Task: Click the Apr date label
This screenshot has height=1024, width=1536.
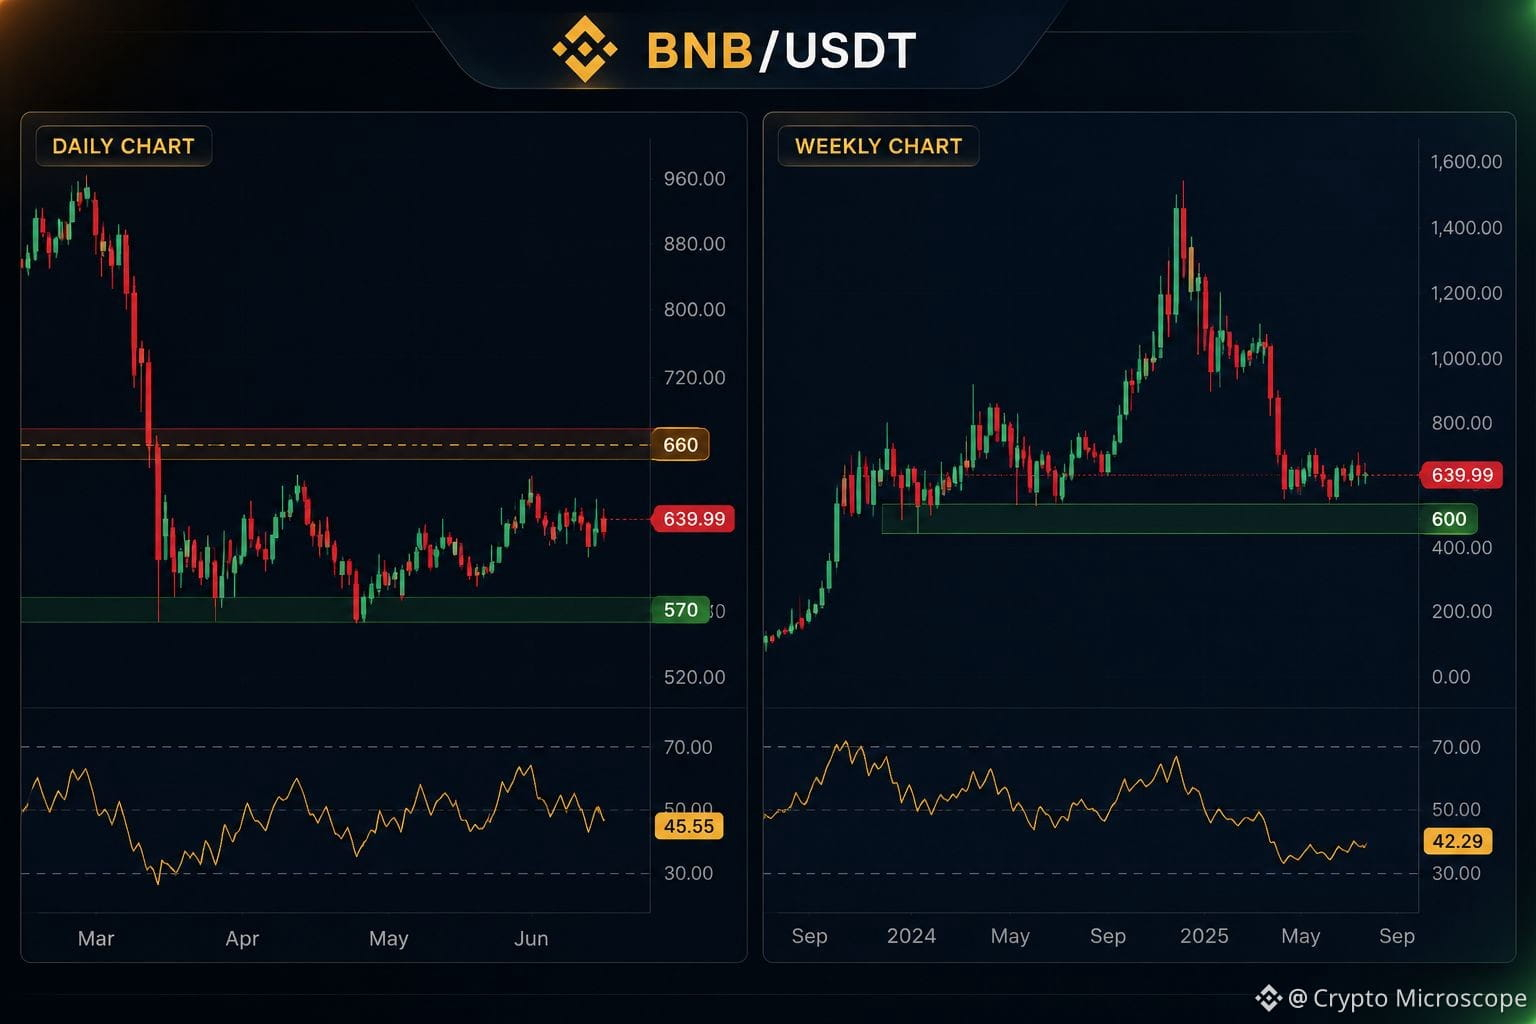Action: tap(242, 938)
